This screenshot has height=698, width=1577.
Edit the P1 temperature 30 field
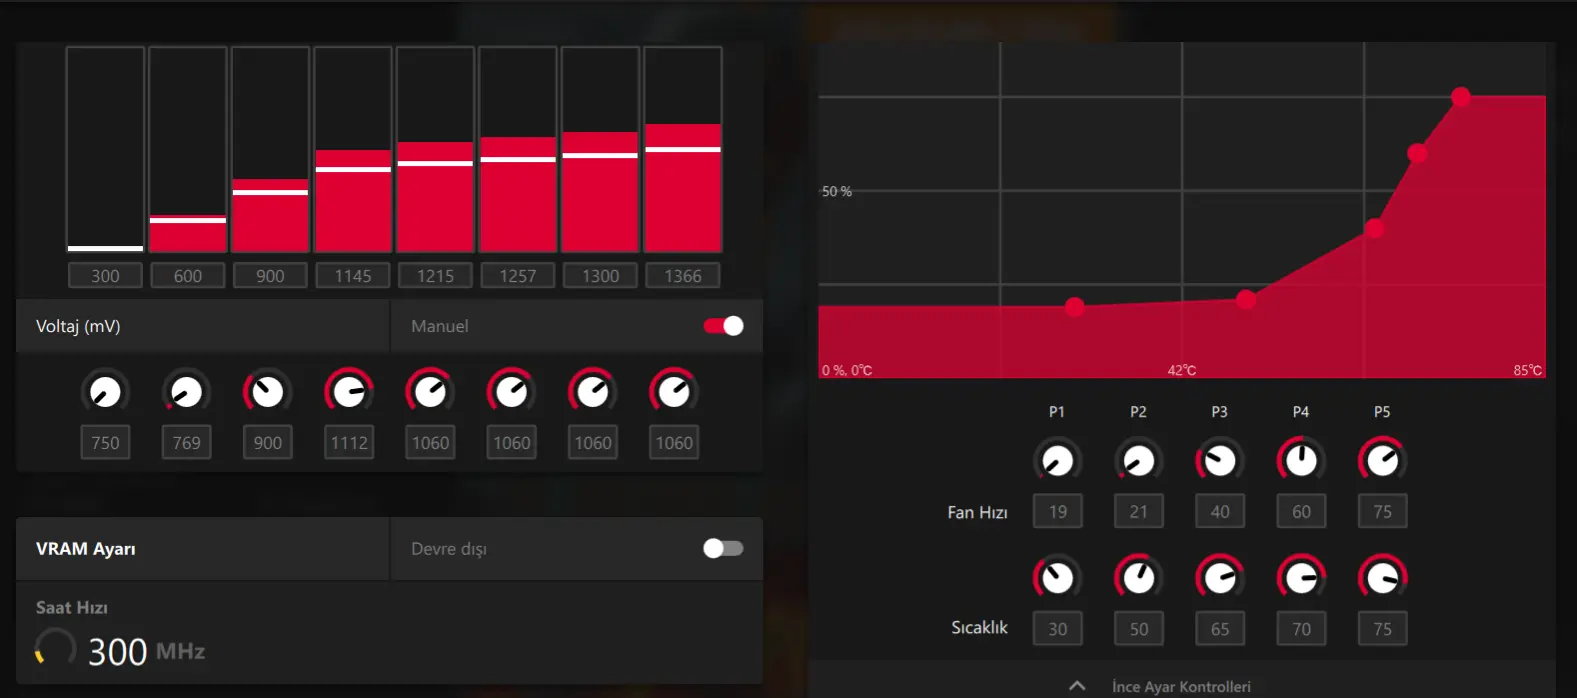pos(1058,629)
